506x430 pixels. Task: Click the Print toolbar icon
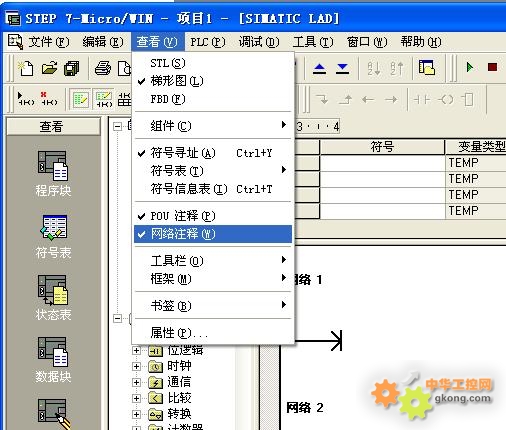pyautogui.click(x=103, y=68)
